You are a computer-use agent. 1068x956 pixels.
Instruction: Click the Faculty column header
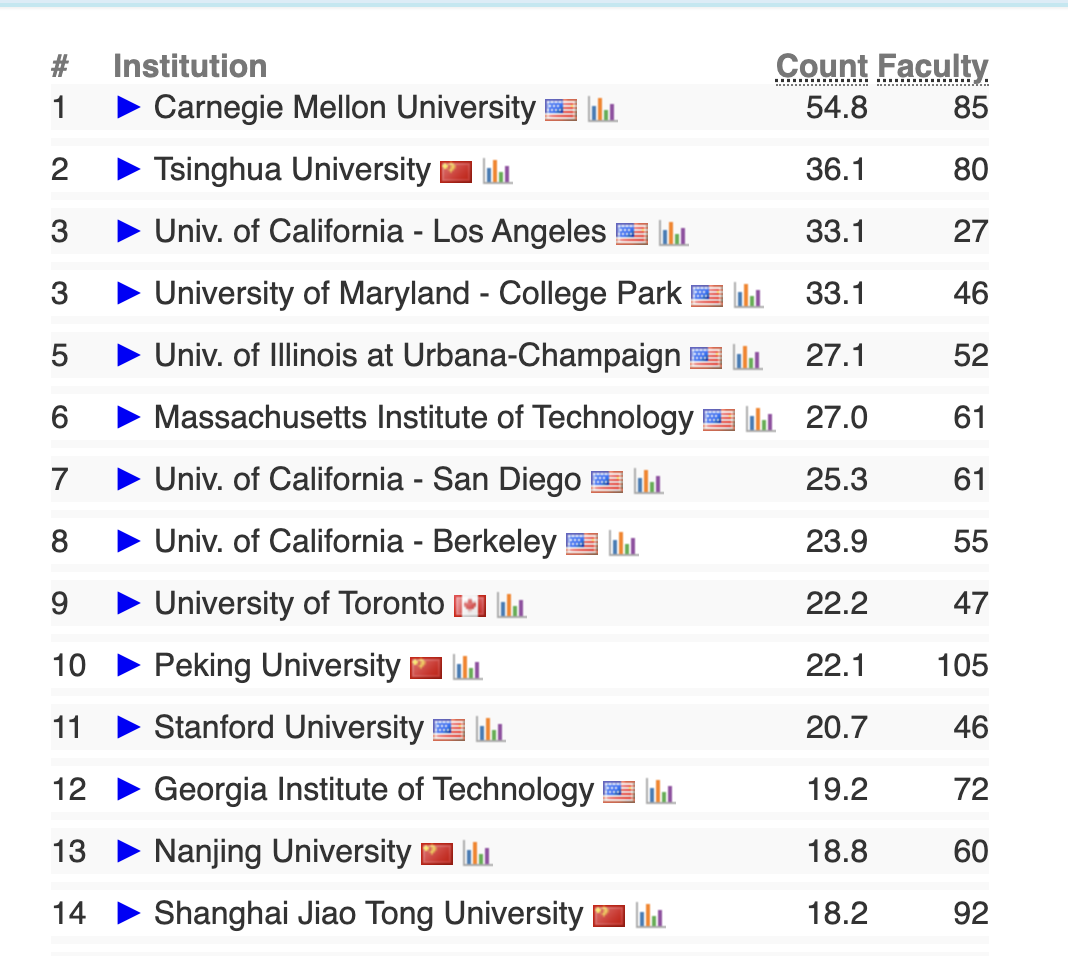pos(932,67)
